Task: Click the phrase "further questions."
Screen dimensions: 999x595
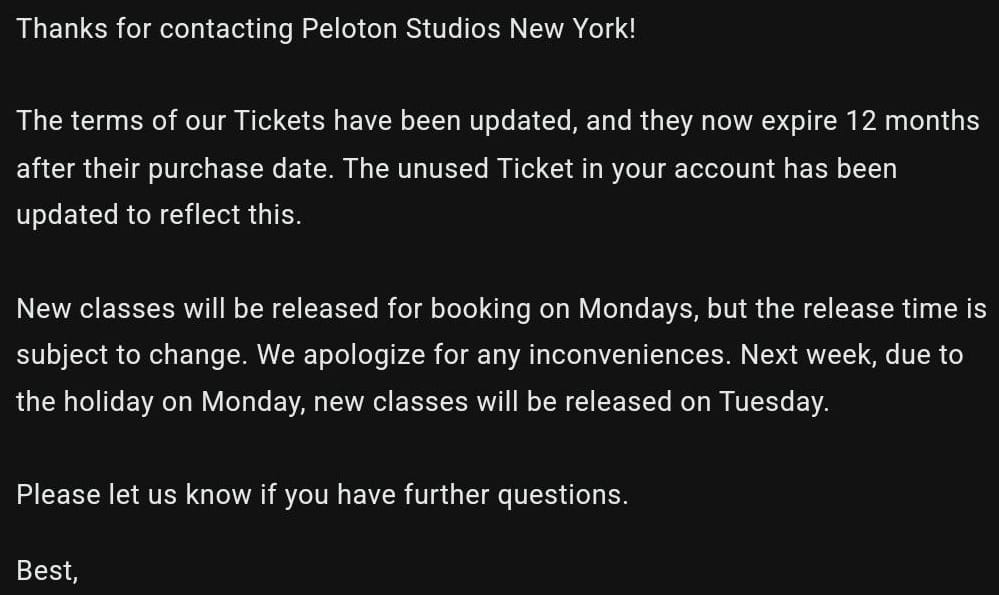Action: (515, 494)
